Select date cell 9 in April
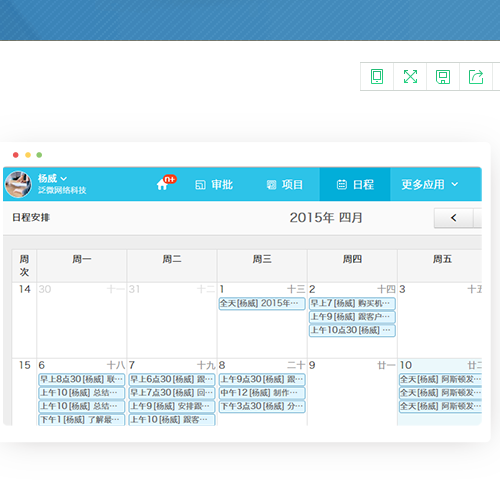This screenshot has height=500, width=500. pos(352,392)
